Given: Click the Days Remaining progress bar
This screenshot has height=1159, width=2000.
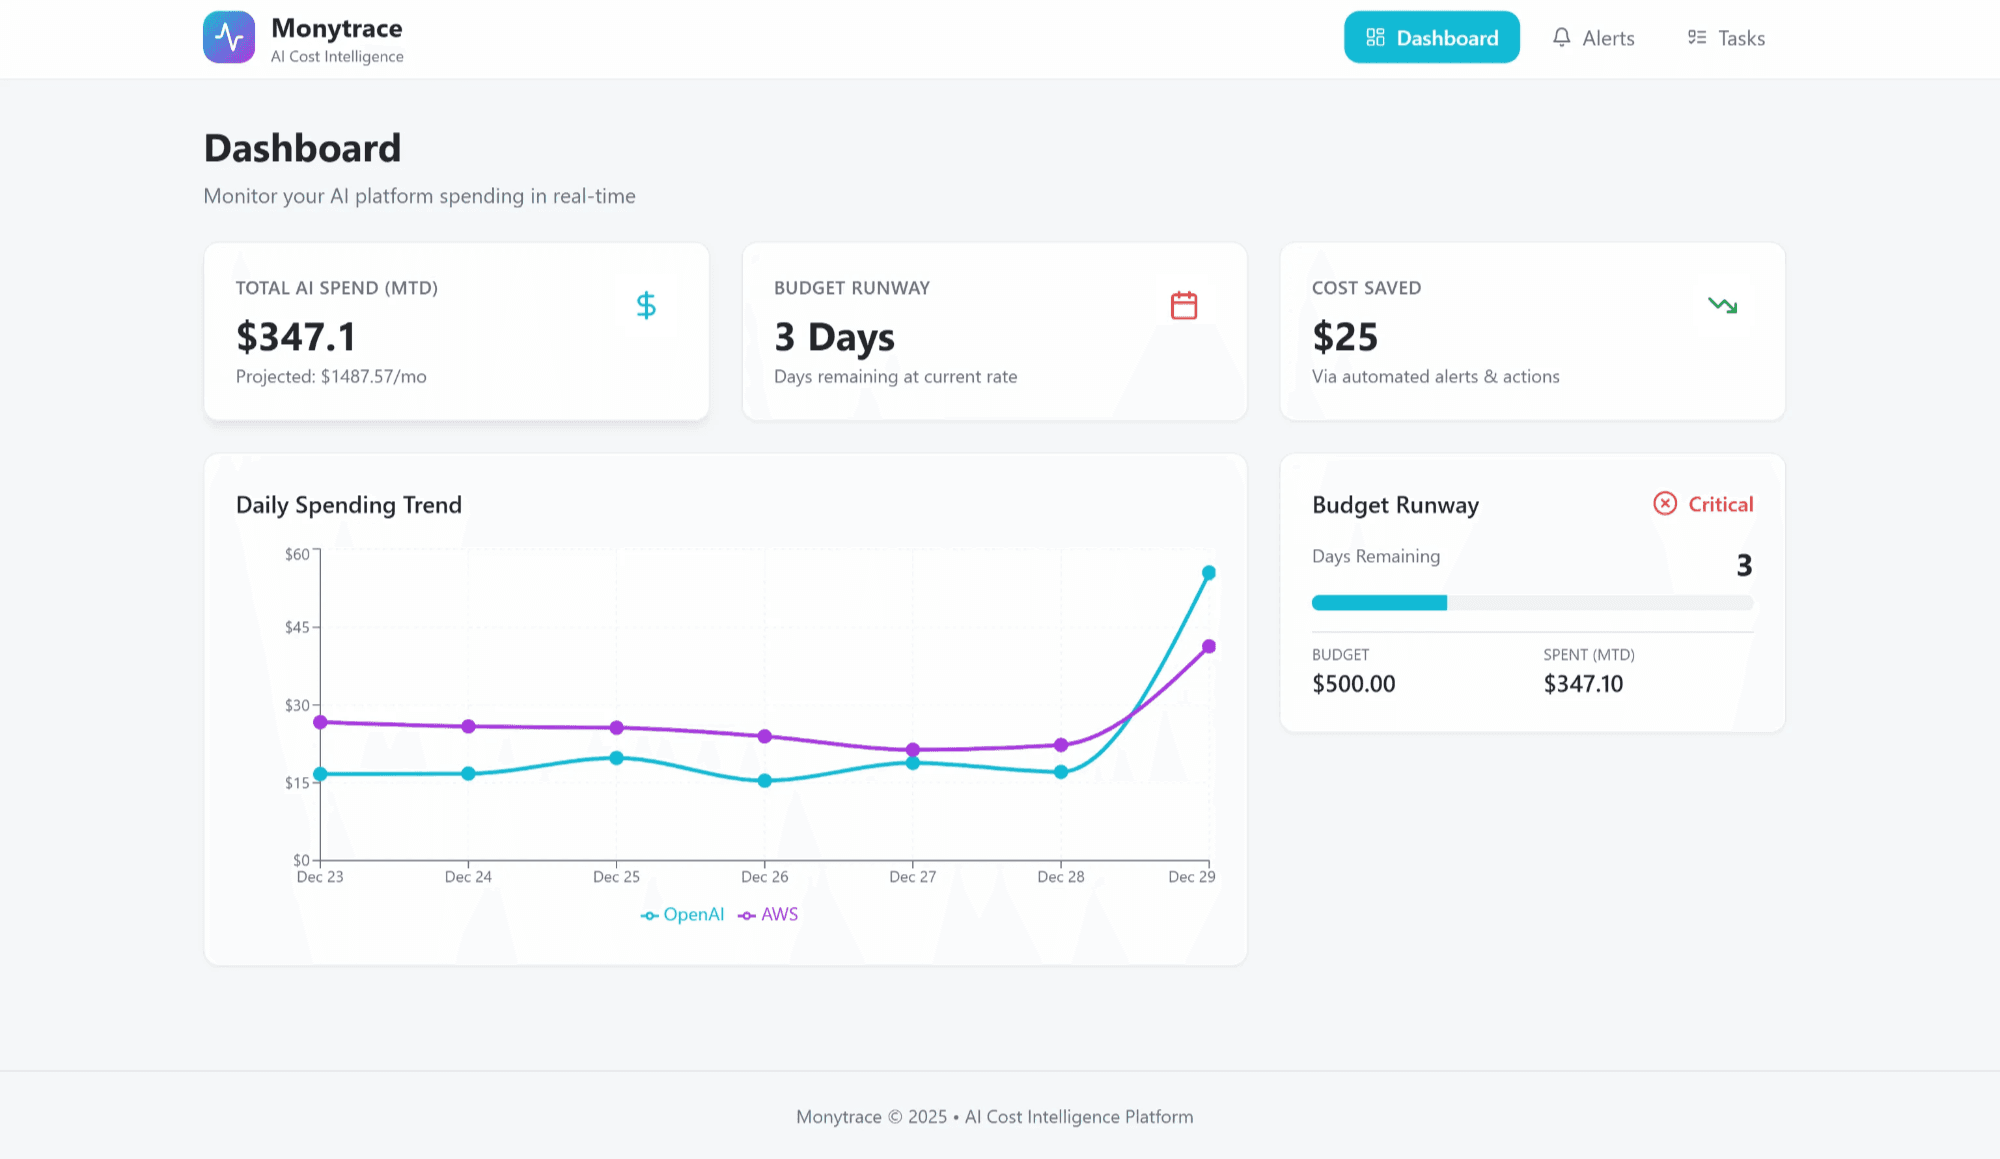Looking at the screenshot, I should point(1532,603).
